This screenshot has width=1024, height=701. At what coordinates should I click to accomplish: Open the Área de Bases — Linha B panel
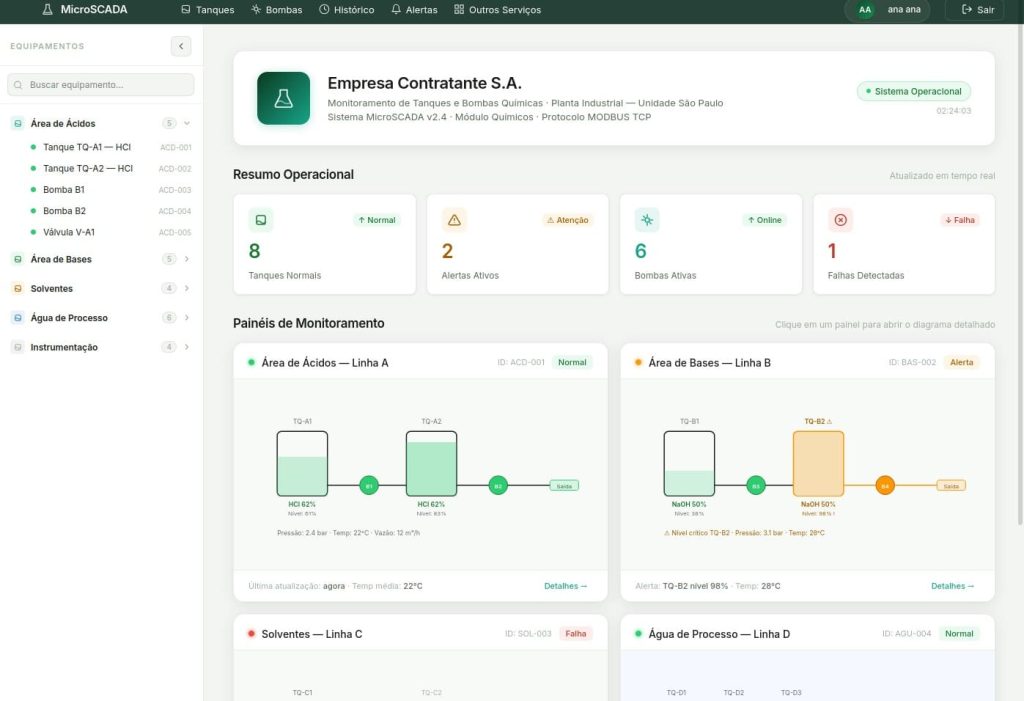tap(807, 472)
